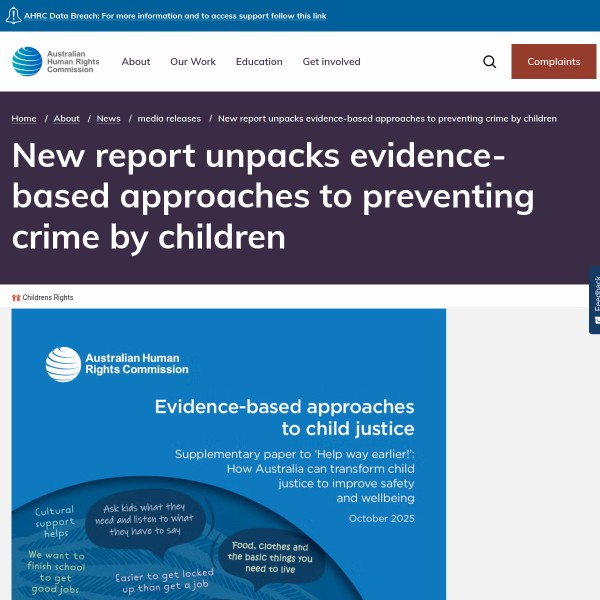The image size is (600, 600).
Task: Select Education in the main navigation
Action: (x=259, y=62)
